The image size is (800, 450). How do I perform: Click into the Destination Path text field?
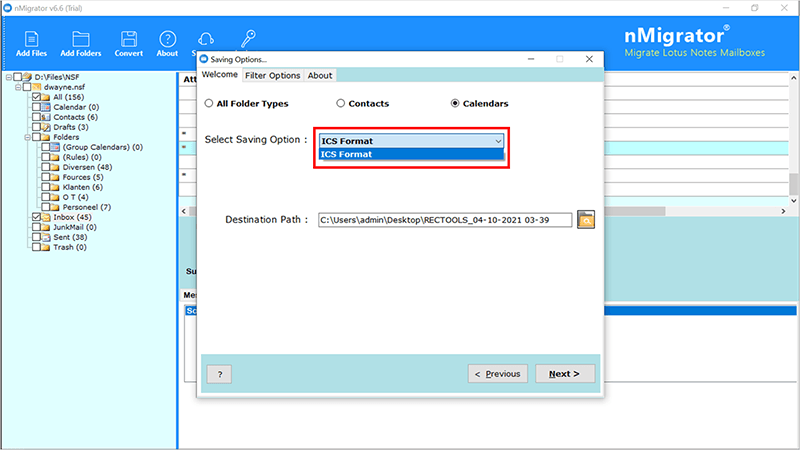445,219
